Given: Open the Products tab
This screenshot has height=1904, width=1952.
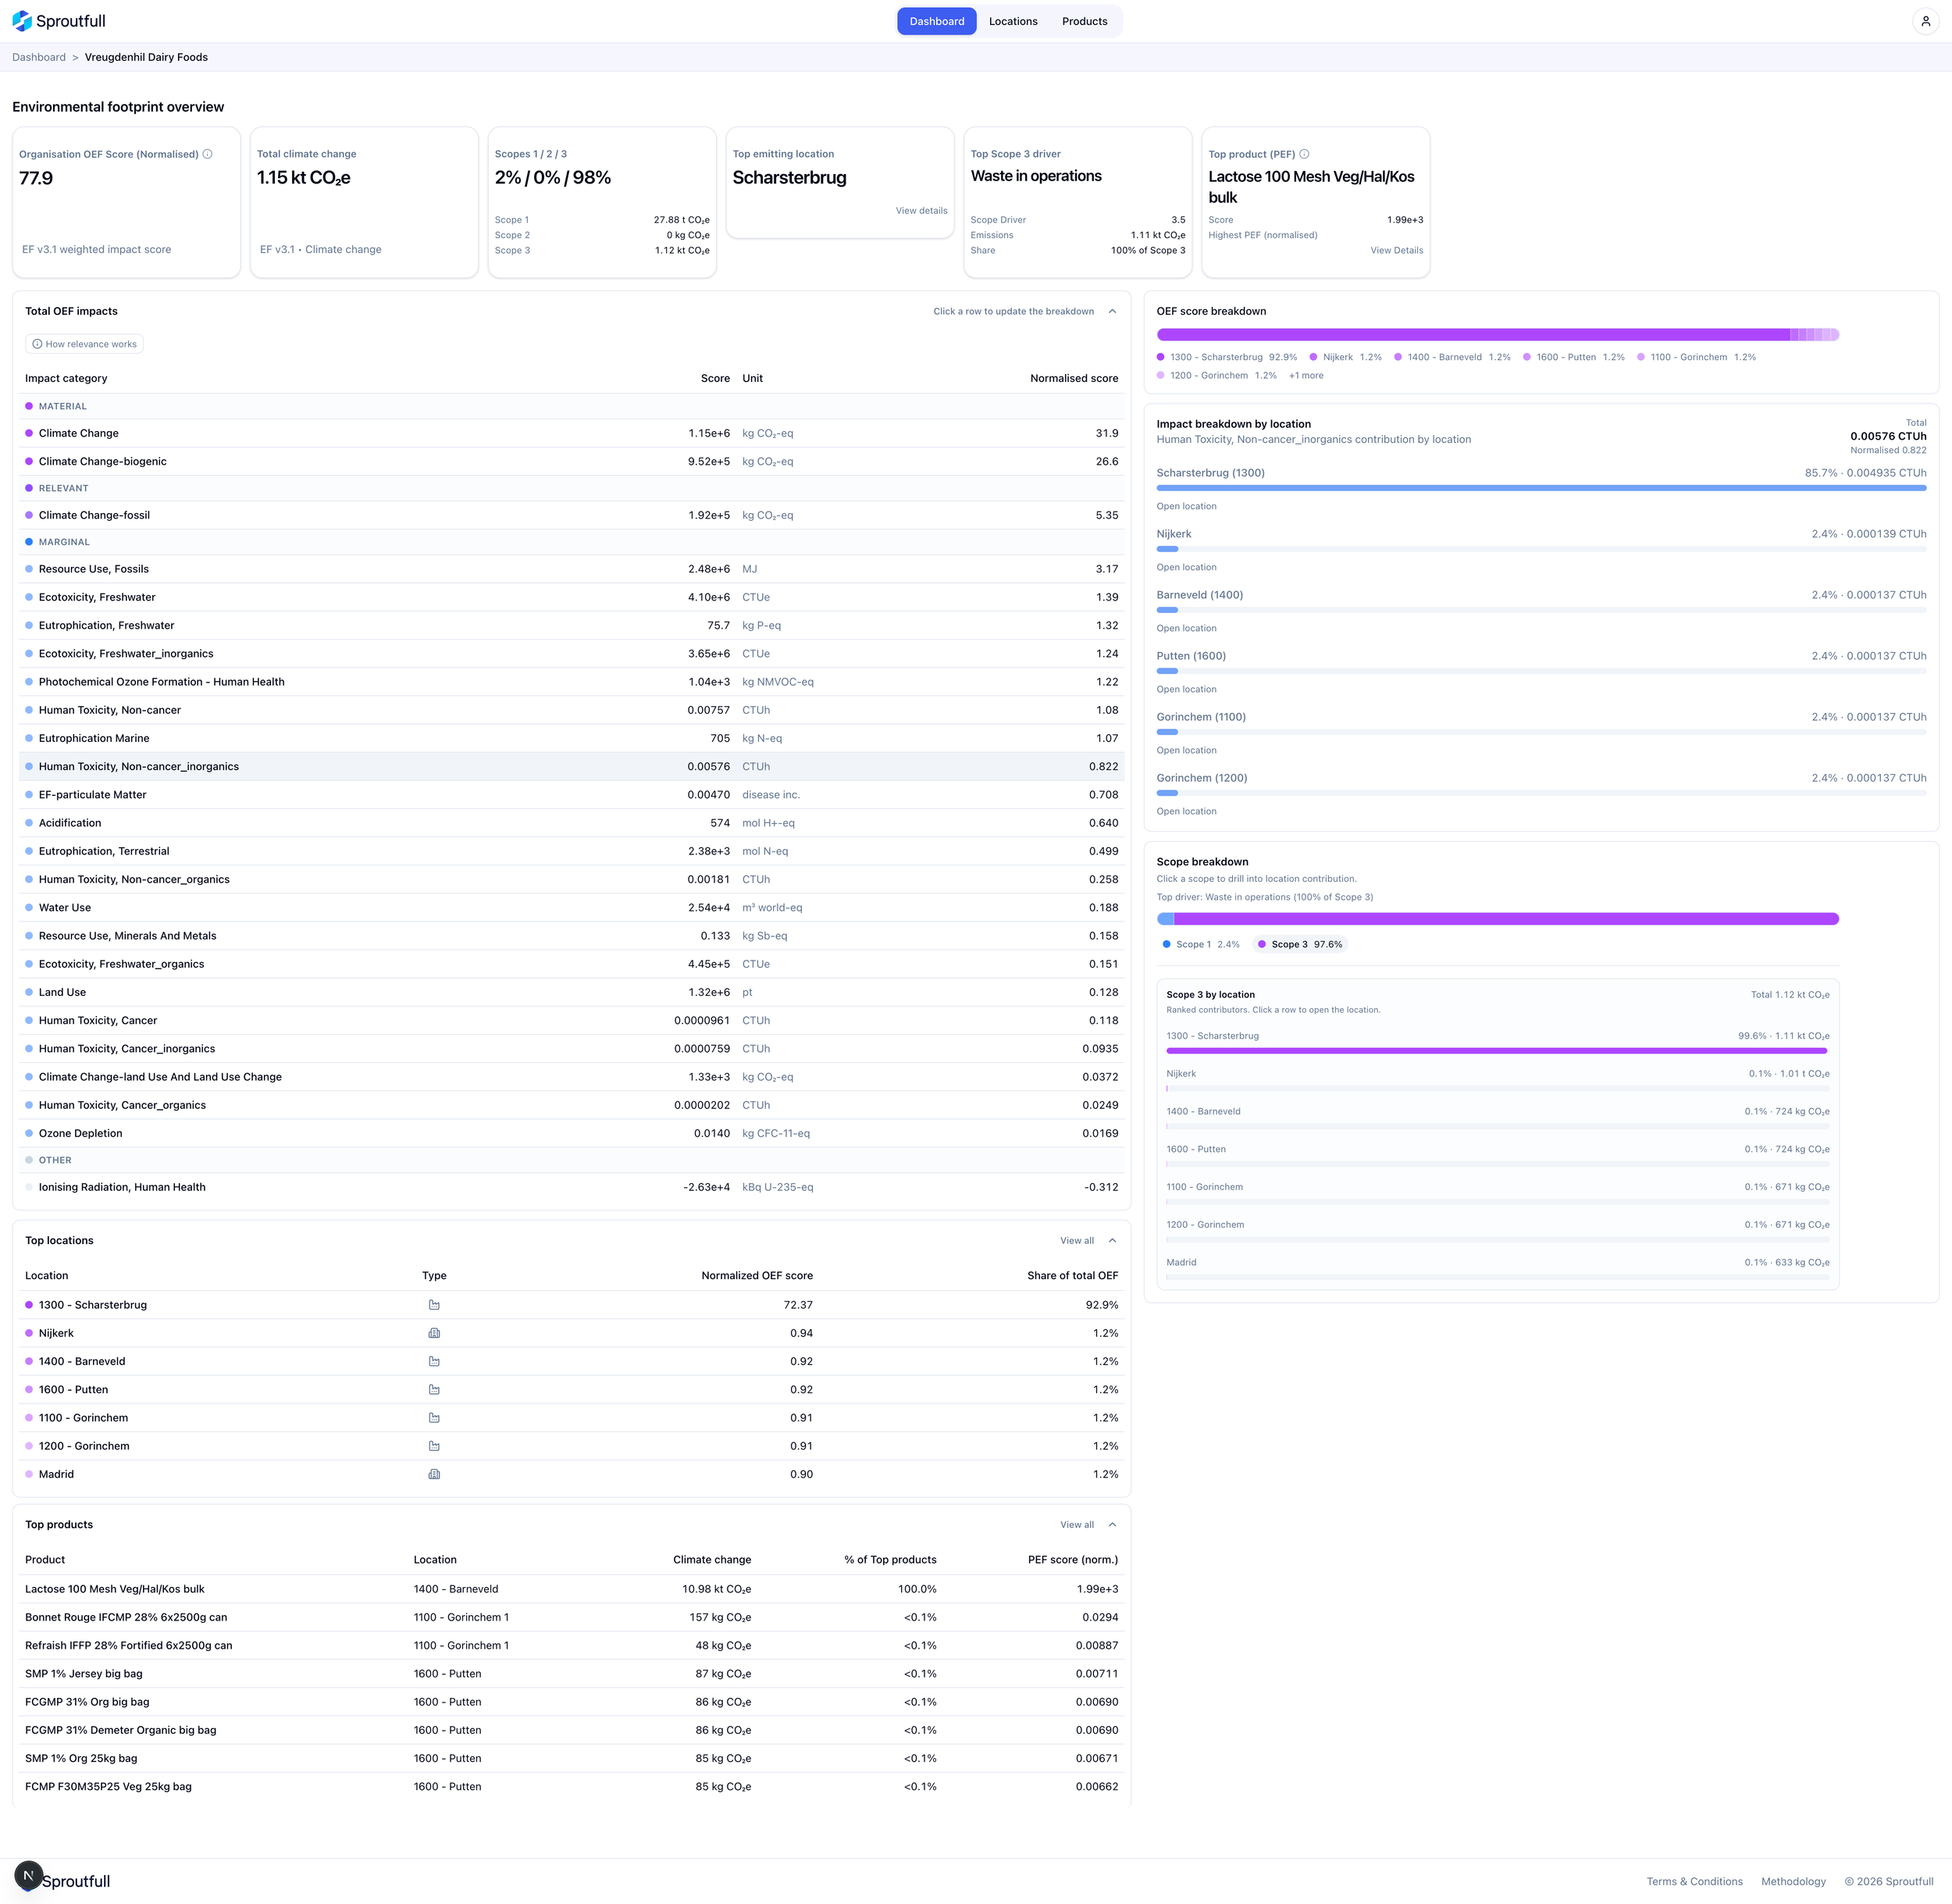Looking at the screenshot, I should (1085, 21).
